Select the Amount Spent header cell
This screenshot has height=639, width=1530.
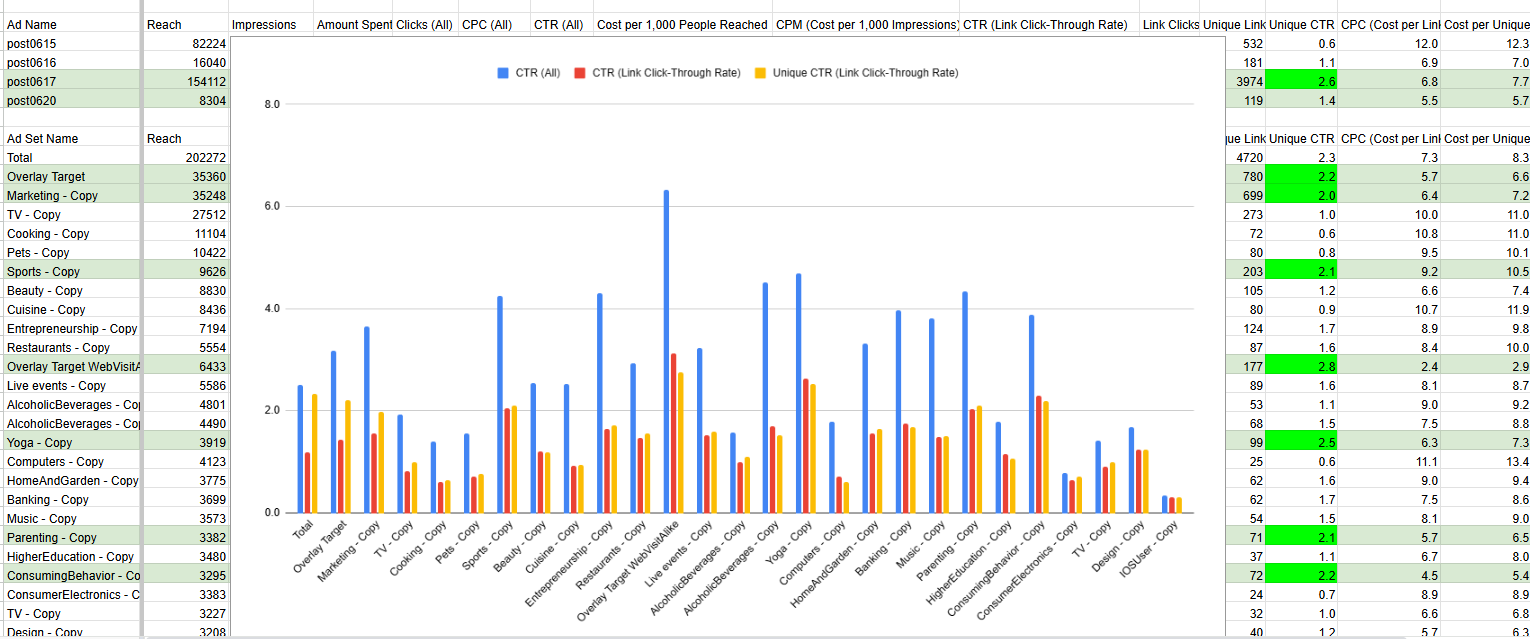(x=352, y=24)
